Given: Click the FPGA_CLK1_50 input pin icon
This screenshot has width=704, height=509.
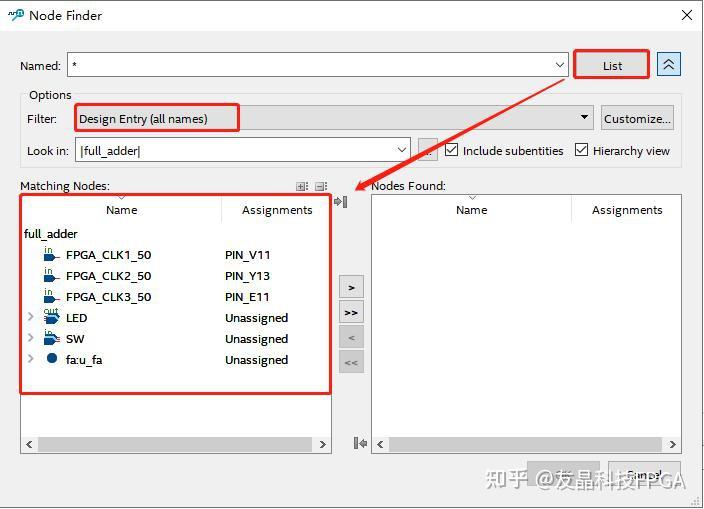Looking at the screenshot, I should click(x=51, y=254).
